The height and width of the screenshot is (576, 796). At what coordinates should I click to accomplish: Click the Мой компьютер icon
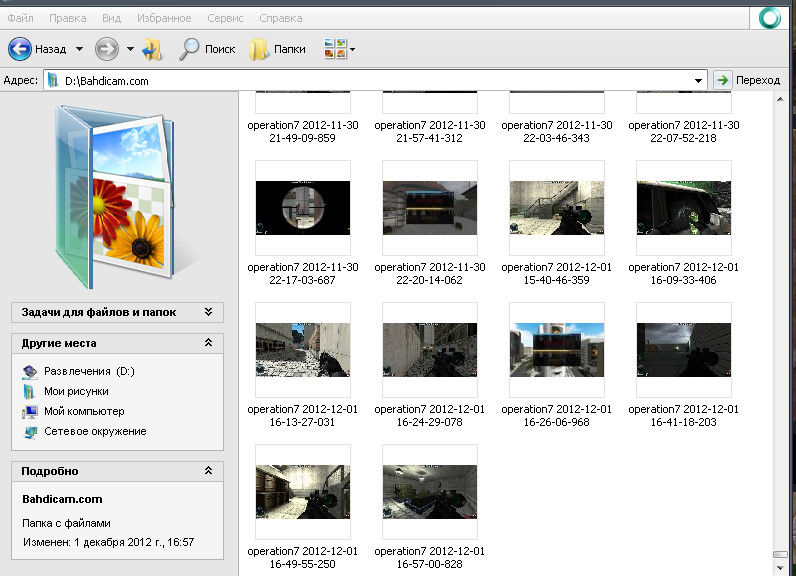tap(30, 412)
